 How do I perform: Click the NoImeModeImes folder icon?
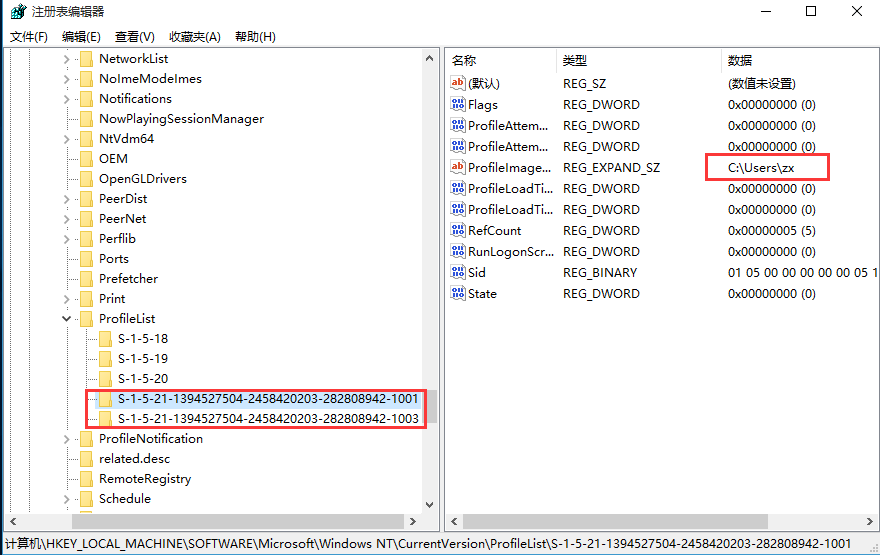(x=86, y=79)
